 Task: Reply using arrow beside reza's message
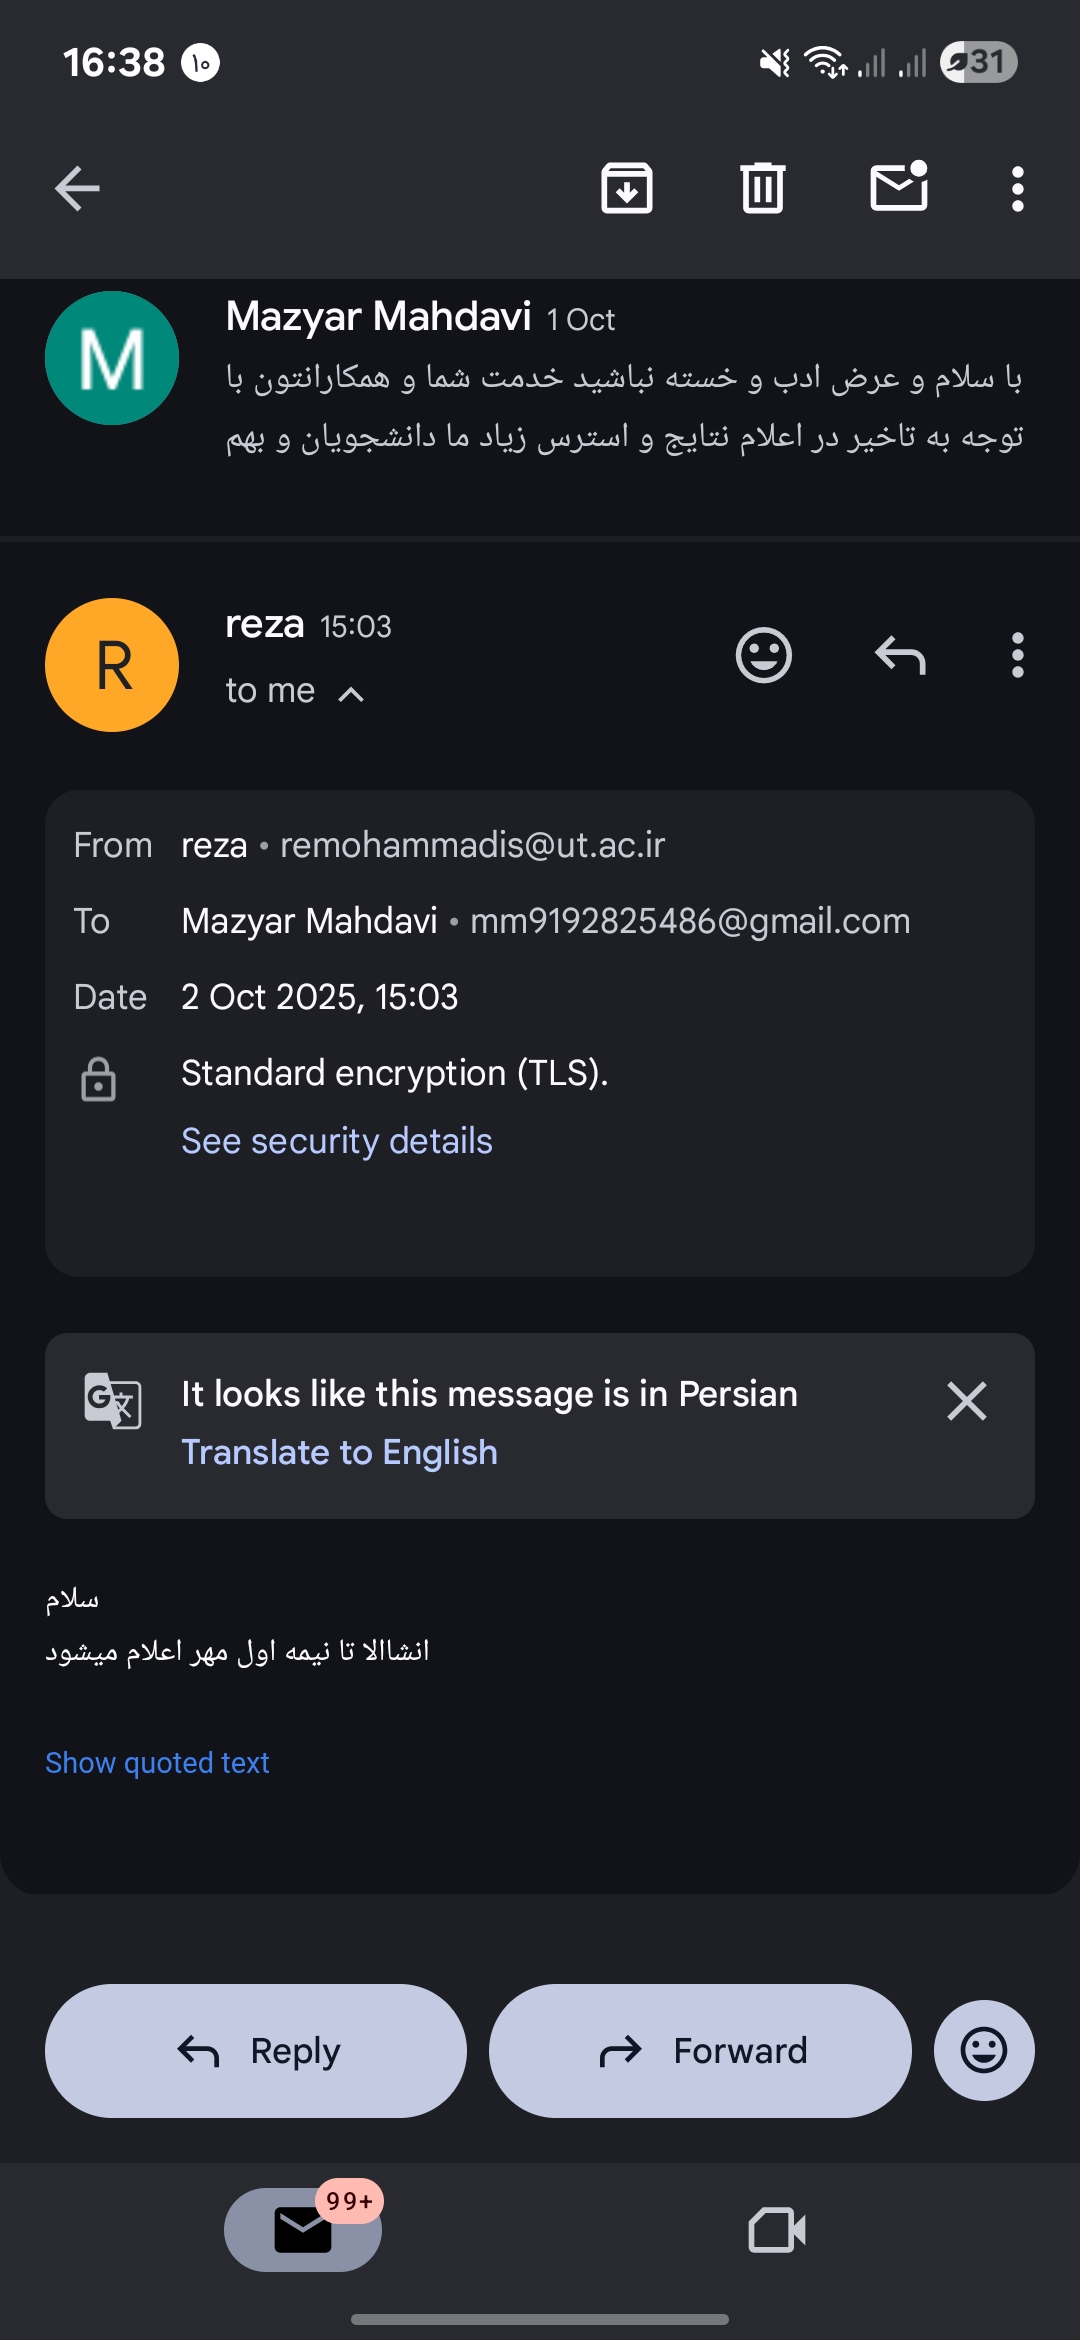(x=900, y=656)
